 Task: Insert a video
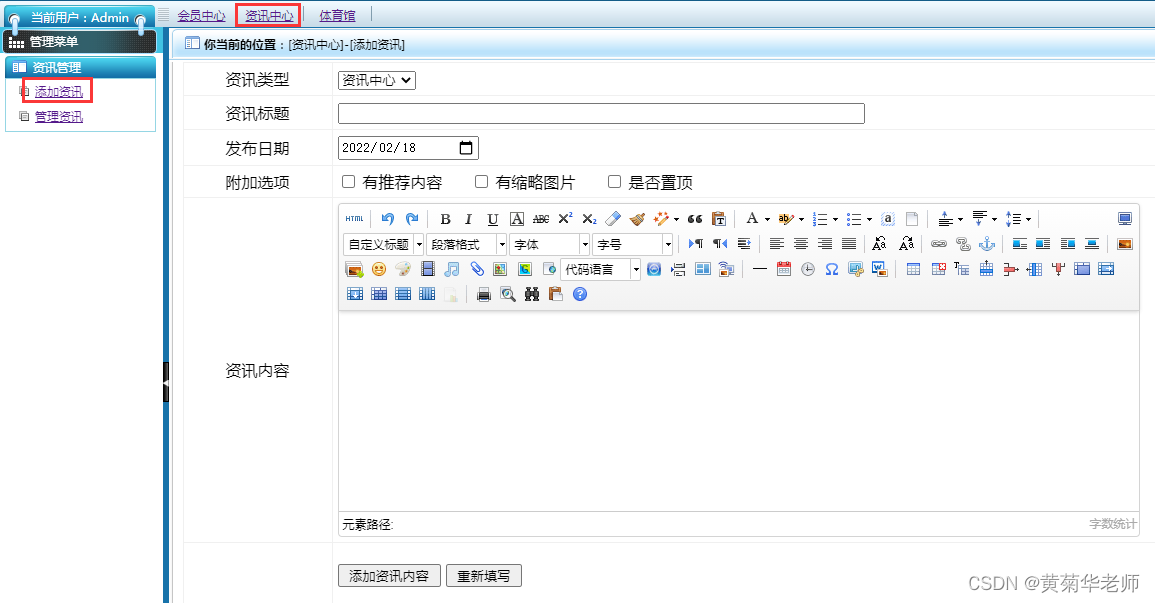427,269
